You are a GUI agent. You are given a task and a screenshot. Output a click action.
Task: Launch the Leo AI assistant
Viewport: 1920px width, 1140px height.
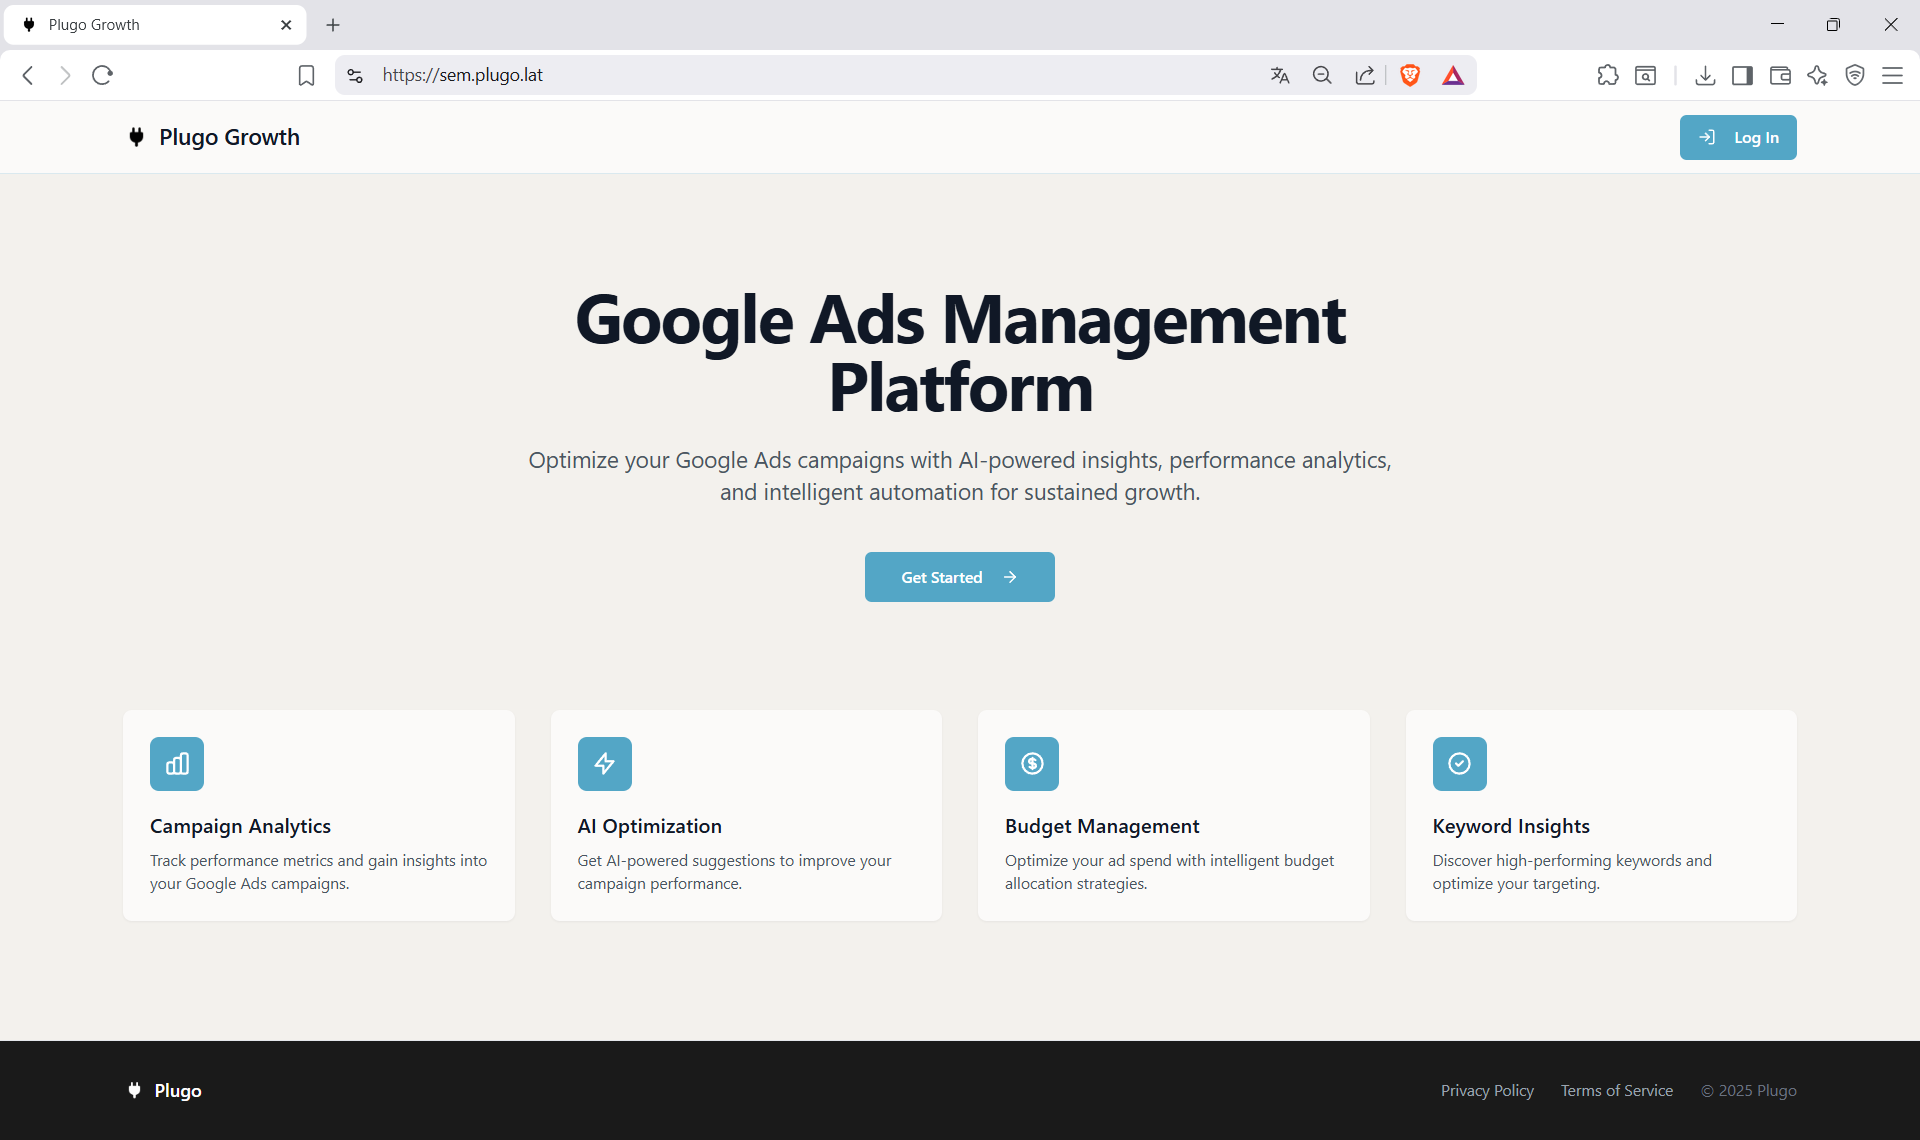tap(1817, 75)
